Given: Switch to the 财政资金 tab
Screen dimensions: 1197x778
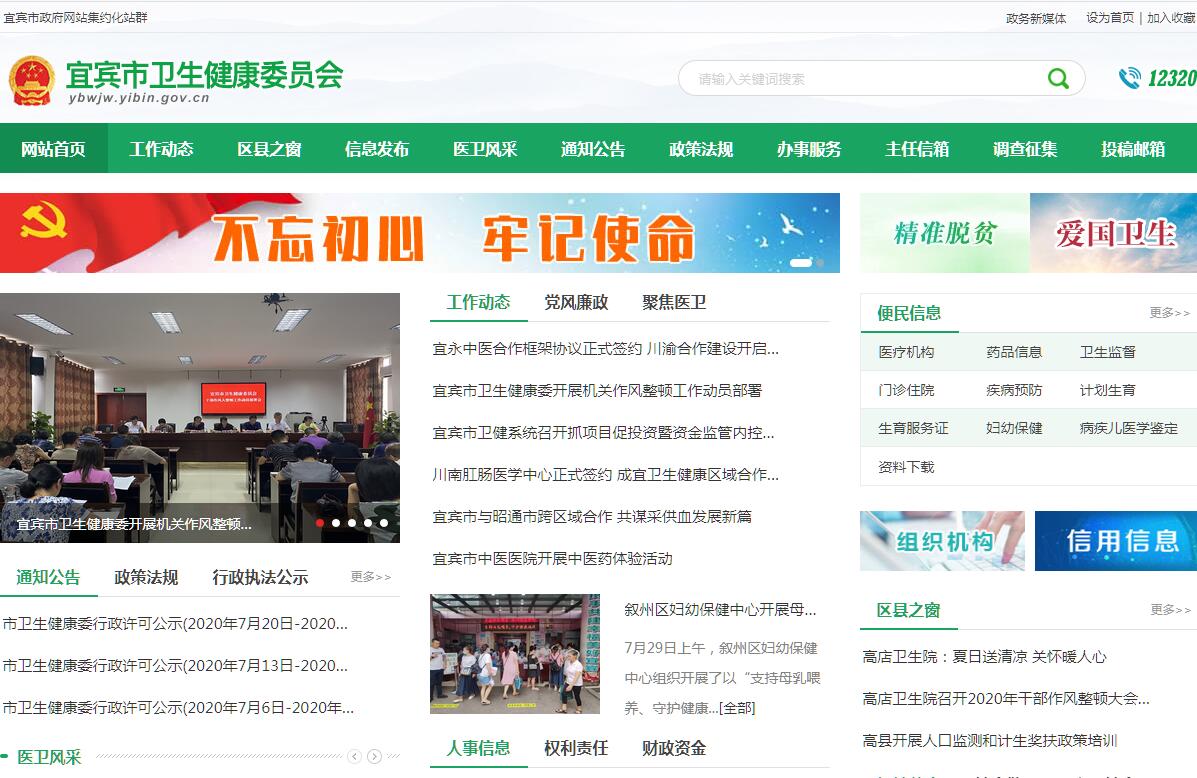Looking at the screenshot, I should coord(674,748).
